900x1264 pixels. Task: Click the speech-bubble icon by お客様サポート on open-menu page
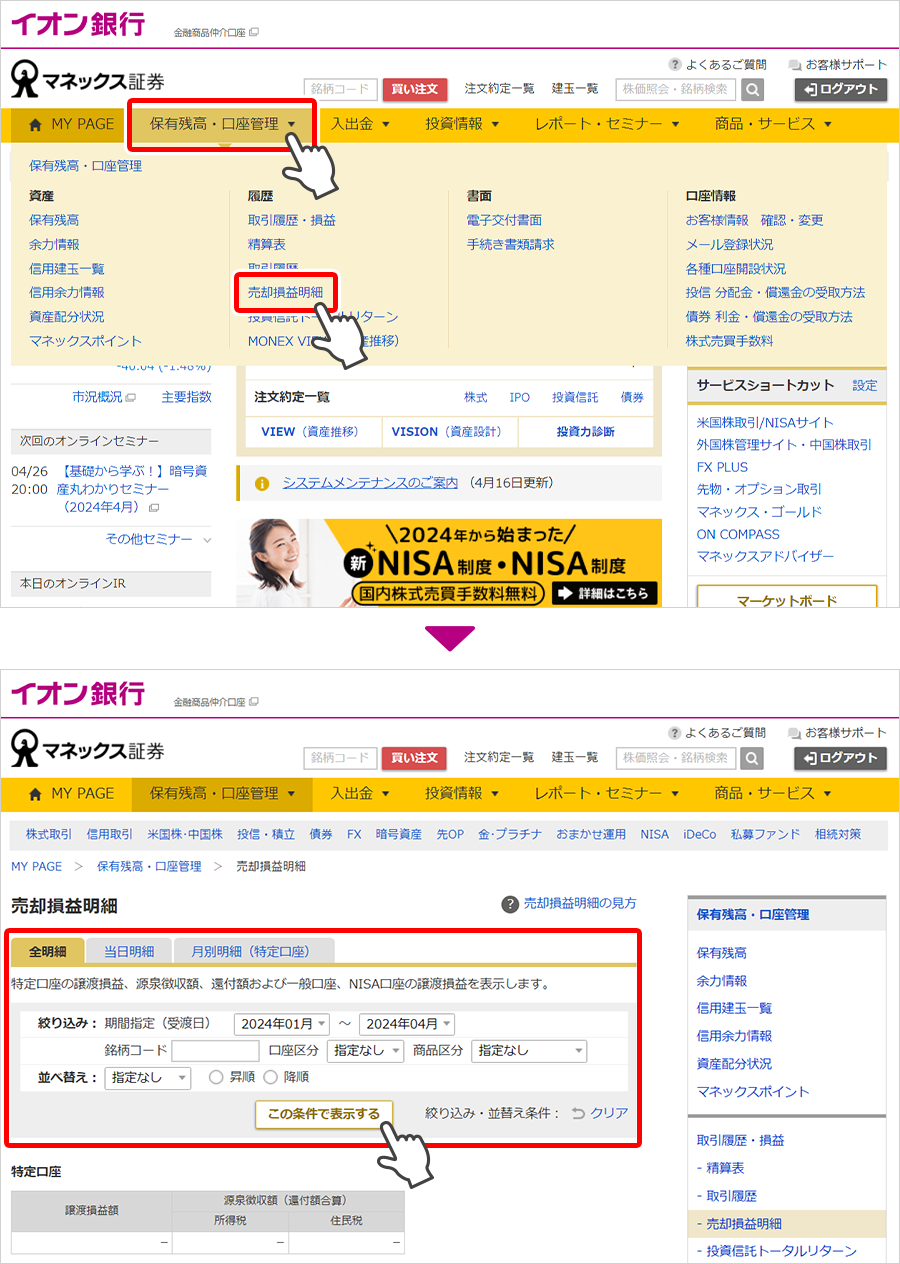pyautogui.click(x=795, y=65)
